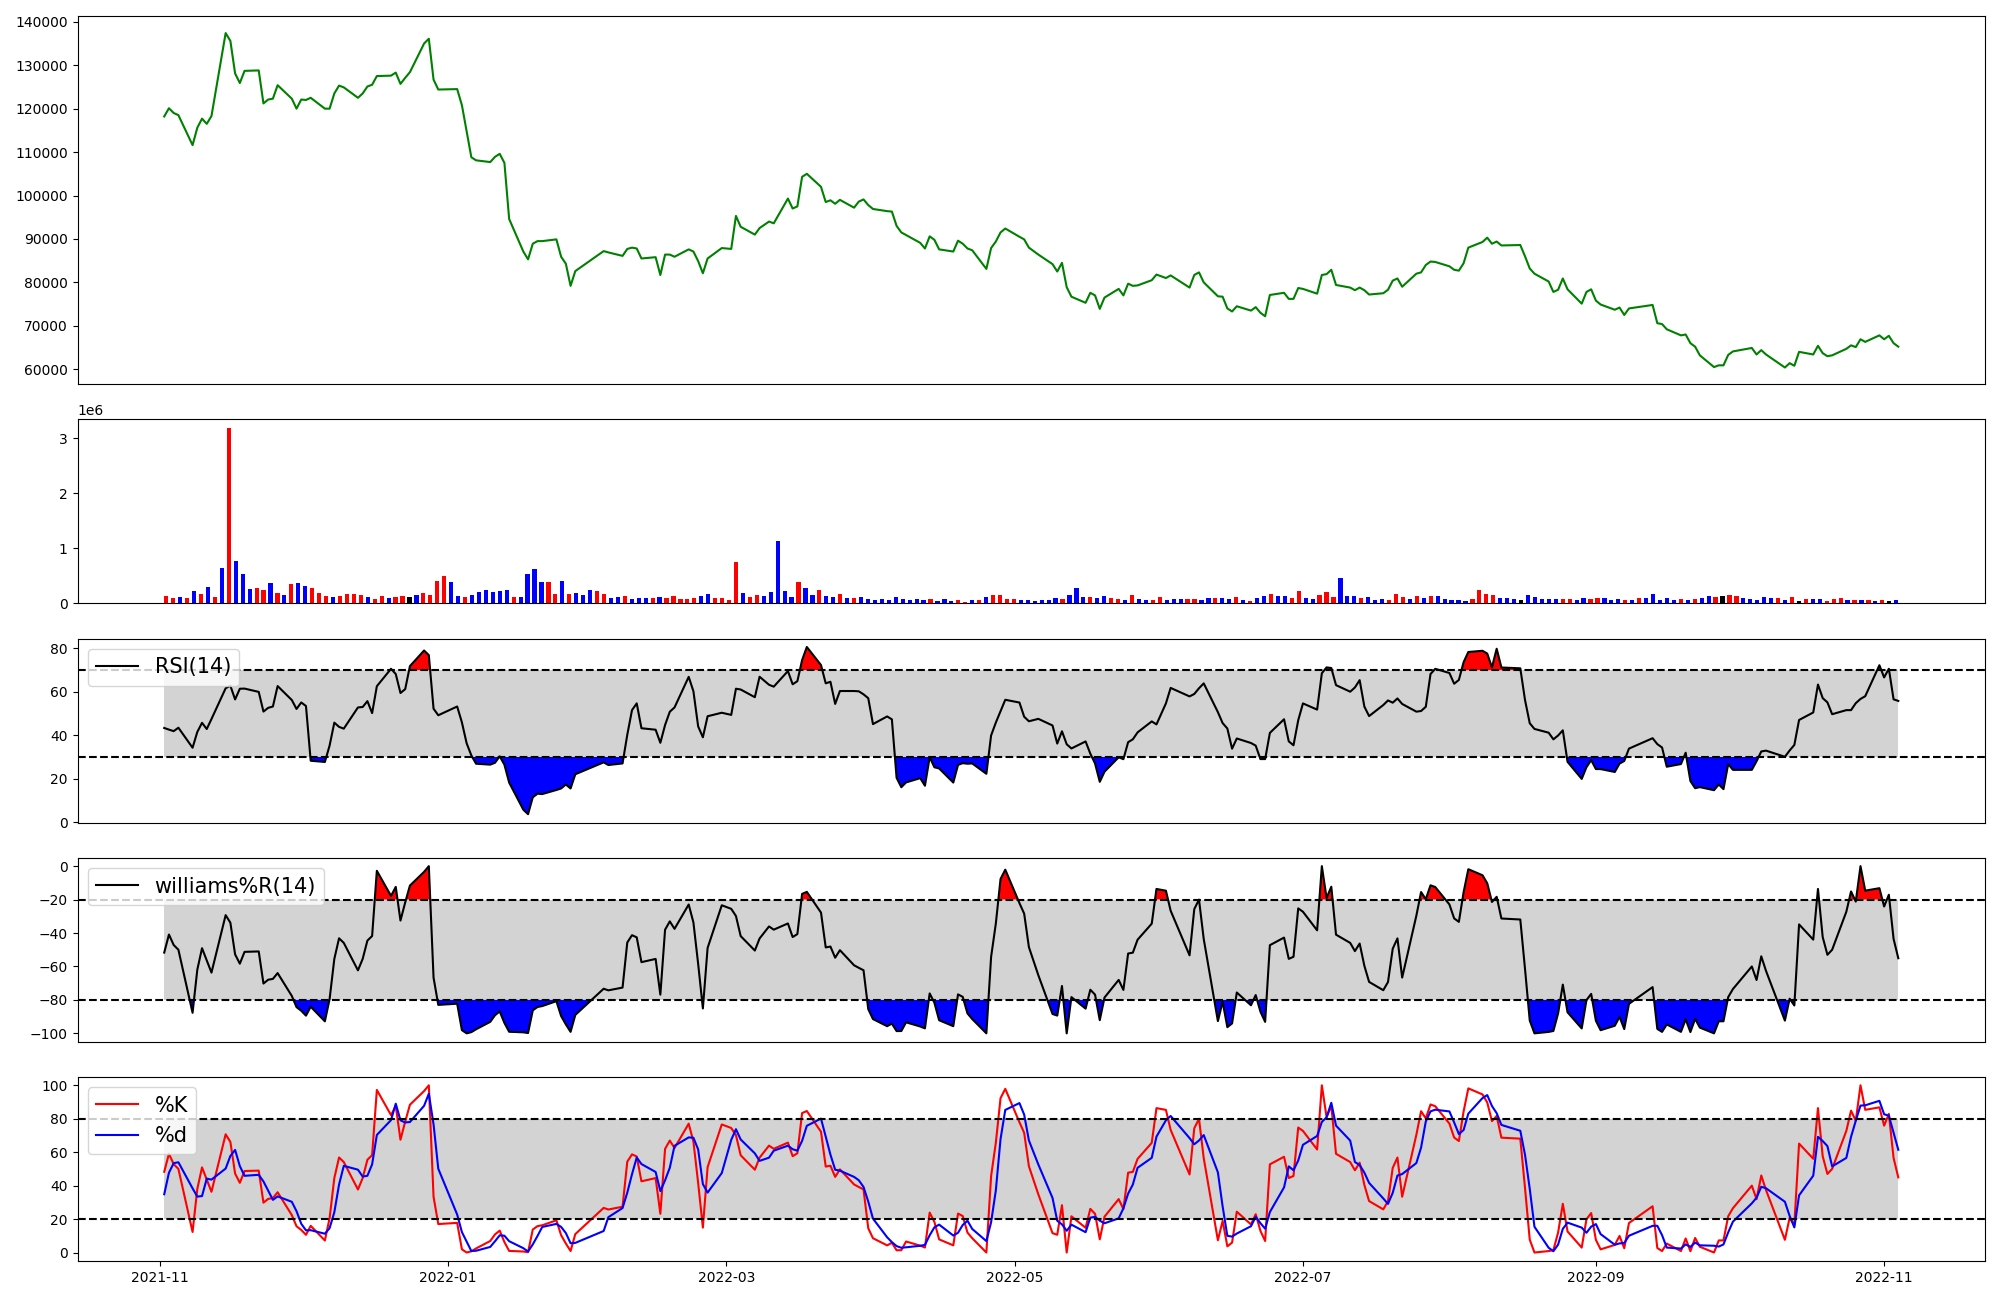
Task: Click the 60000 price axis tick label
Action: (x=46, y=370)
